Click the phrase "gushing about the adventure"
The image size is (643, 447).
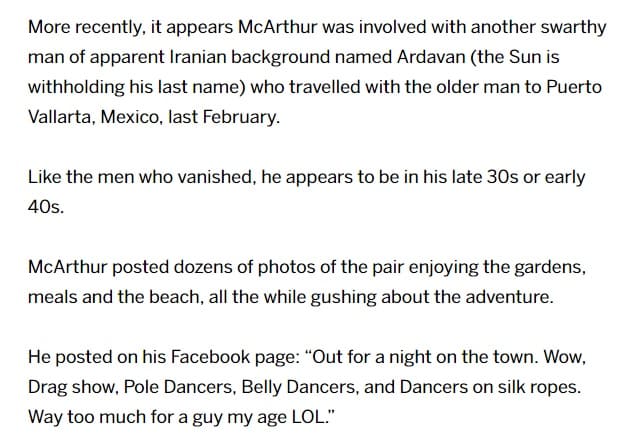tap(430, 297)
